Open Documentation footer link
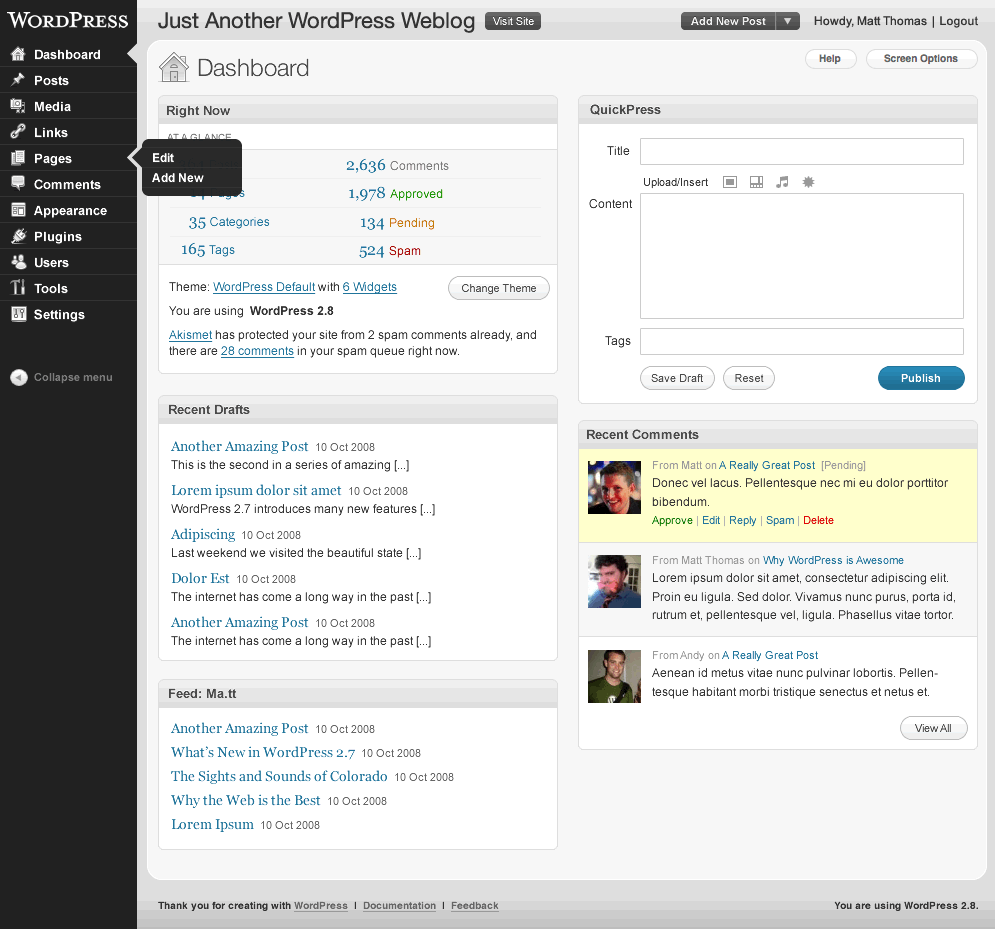The height and width of the screenshot is (929, 995). (400, 906)
